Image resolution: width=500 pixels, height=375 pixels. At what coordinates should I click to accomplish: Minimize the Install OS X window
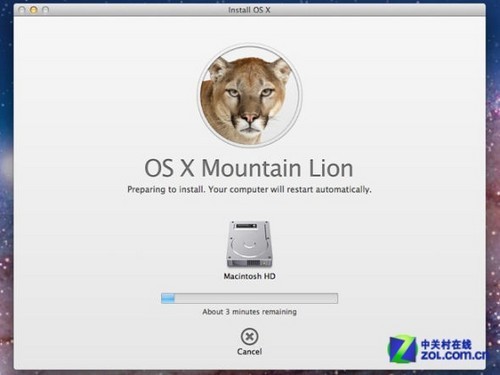[33, 10]
